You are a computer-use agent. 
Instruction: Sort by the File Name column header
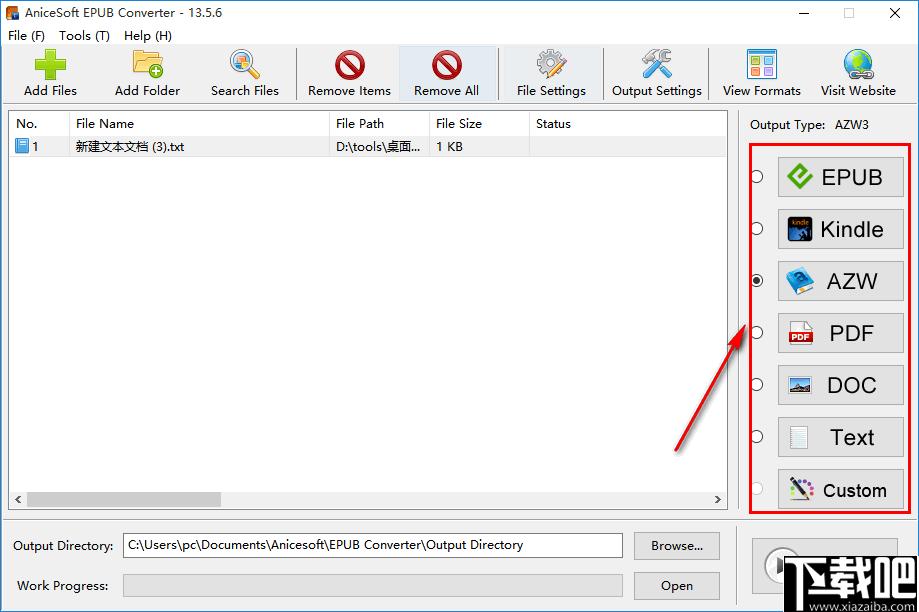[x=199, y=124]
